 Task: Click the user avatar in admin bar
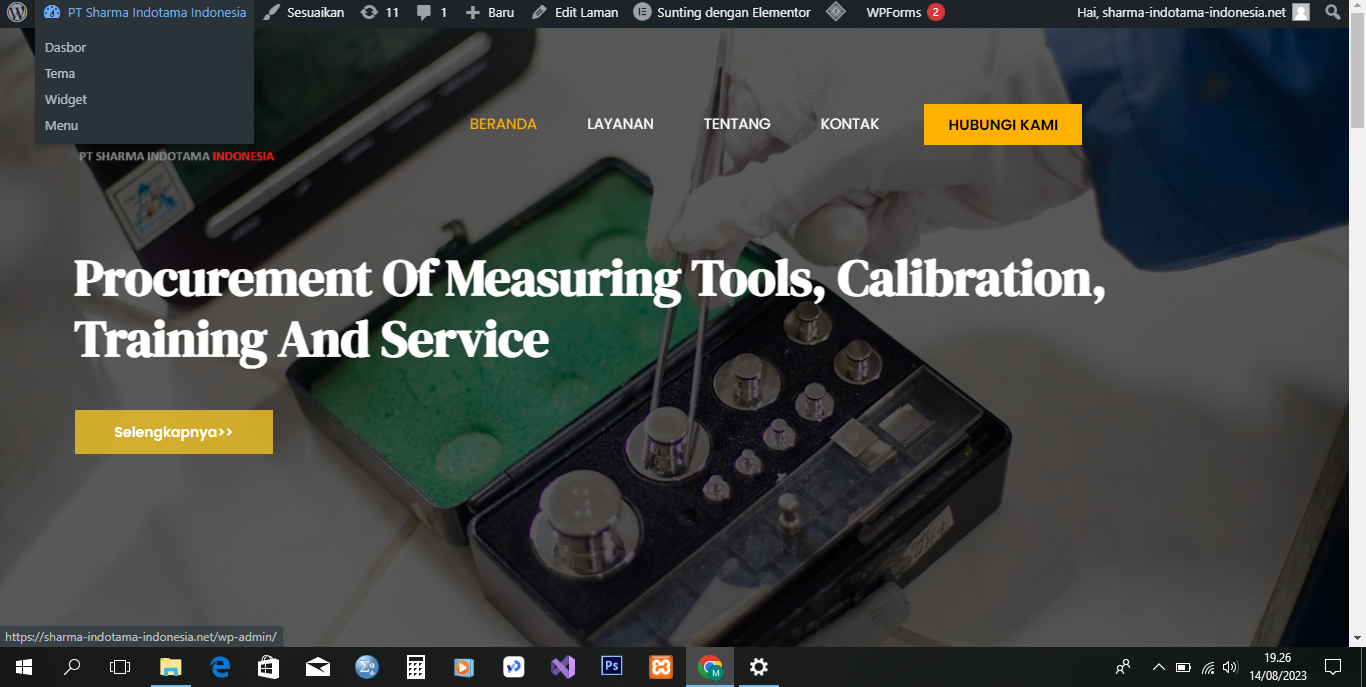pyautogui.click(x=1300, y=13)
